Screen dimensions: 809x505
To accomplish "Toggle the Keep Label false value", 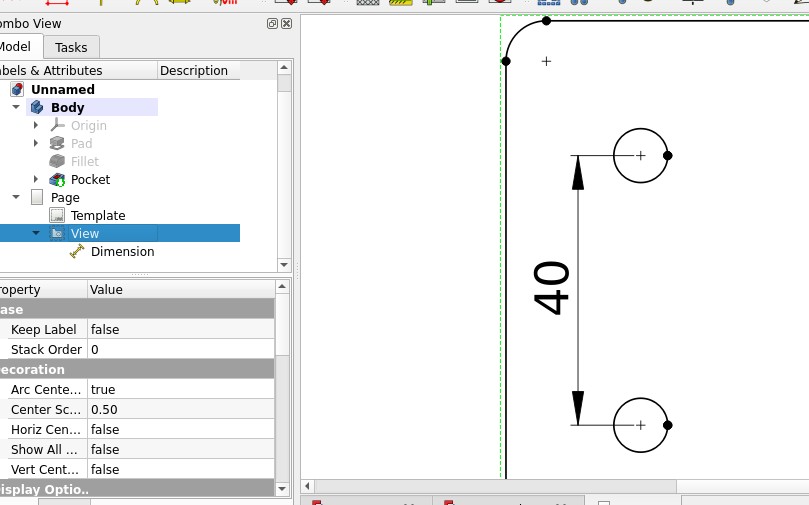I will pos(180,330).
